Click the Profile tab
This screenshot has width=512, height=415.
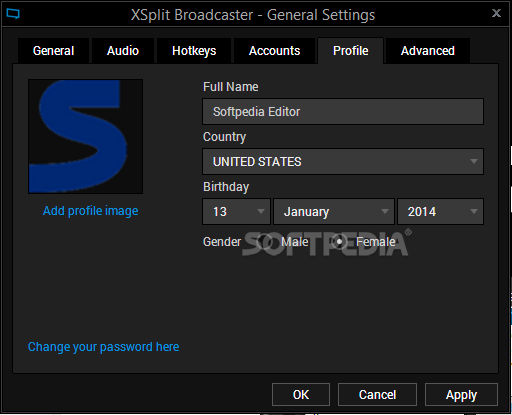[x=351, y=51]
